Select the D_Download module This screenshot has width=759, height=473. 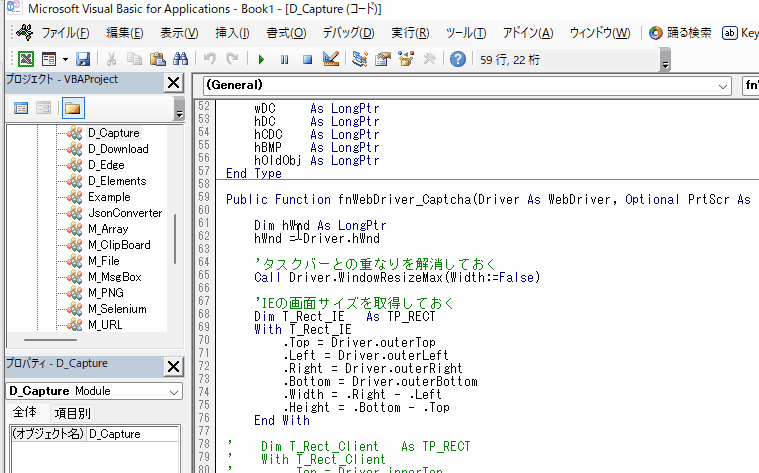(x=118, y=149)
